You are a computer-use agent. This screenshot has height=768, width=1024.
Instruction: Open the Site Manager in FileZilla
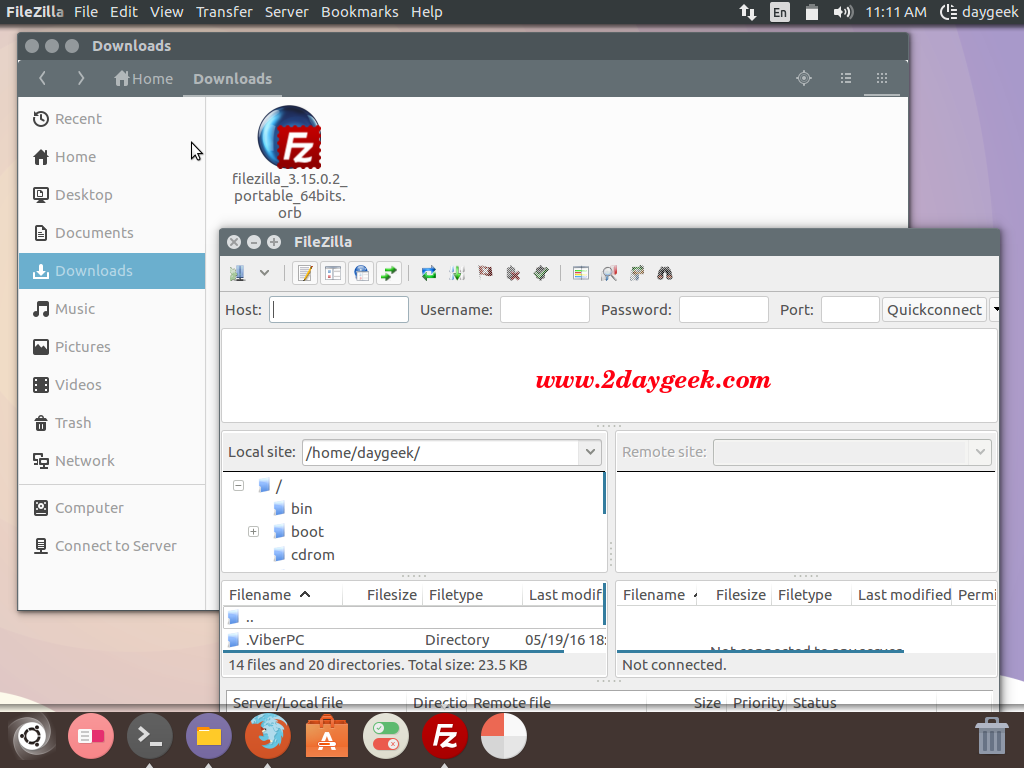(x=238, y=274)
